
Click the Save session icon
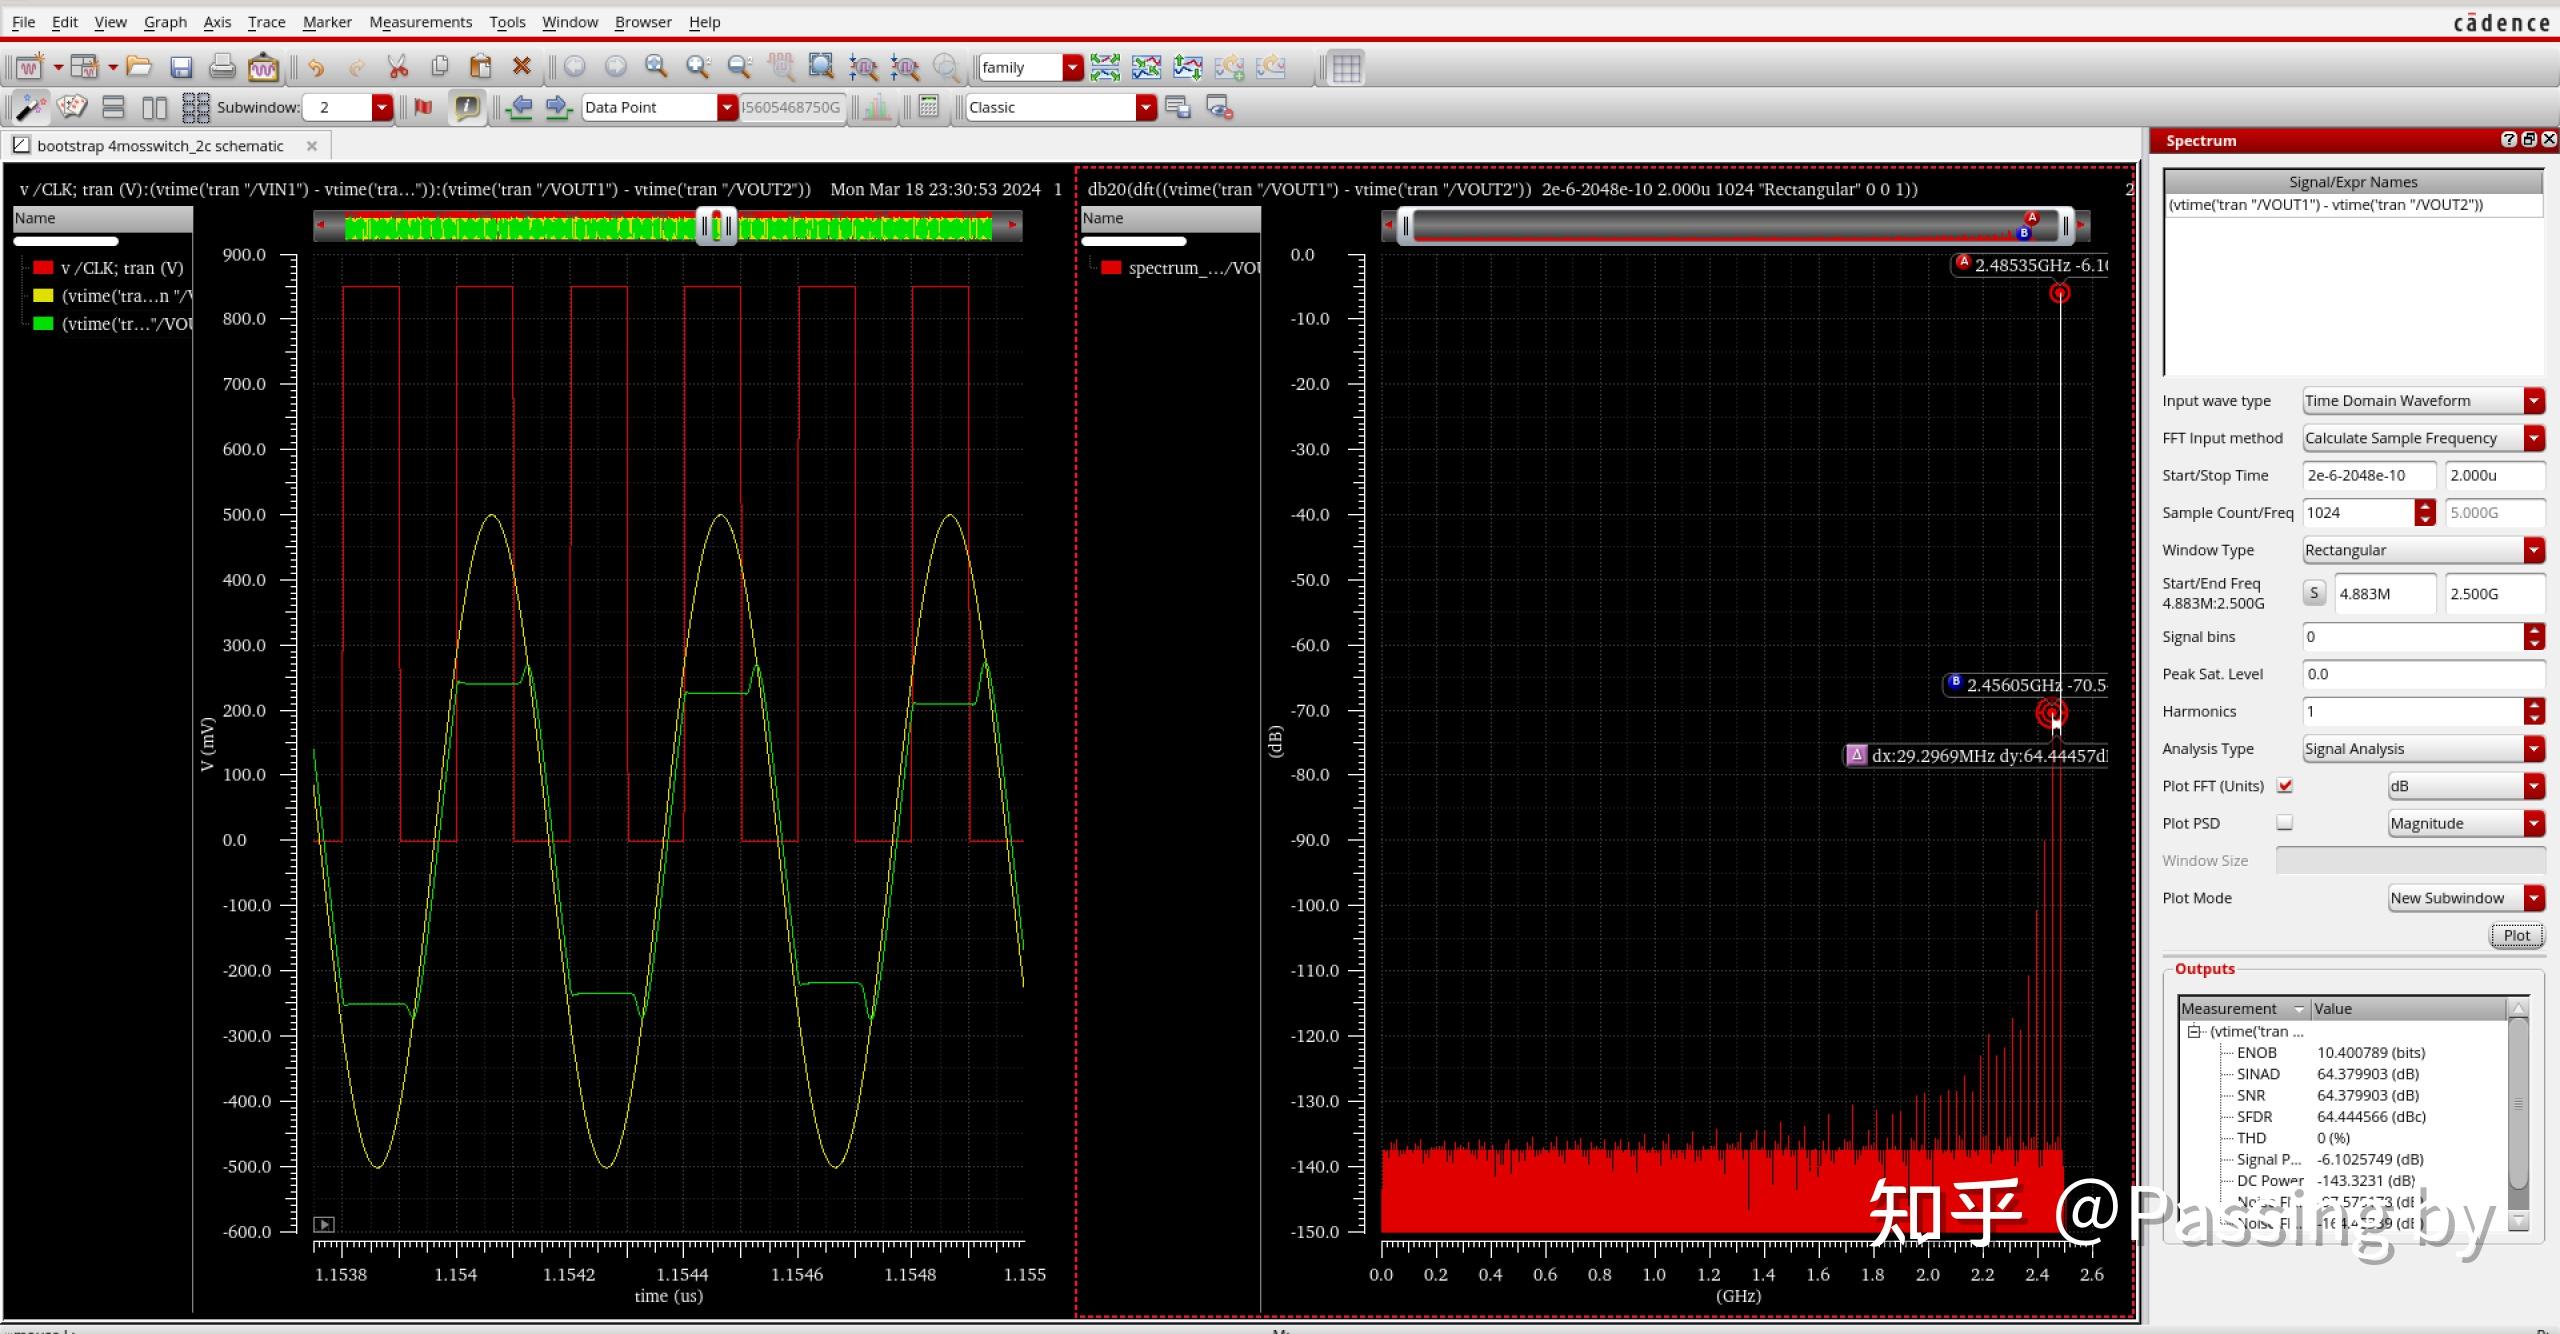coord(181,67)
